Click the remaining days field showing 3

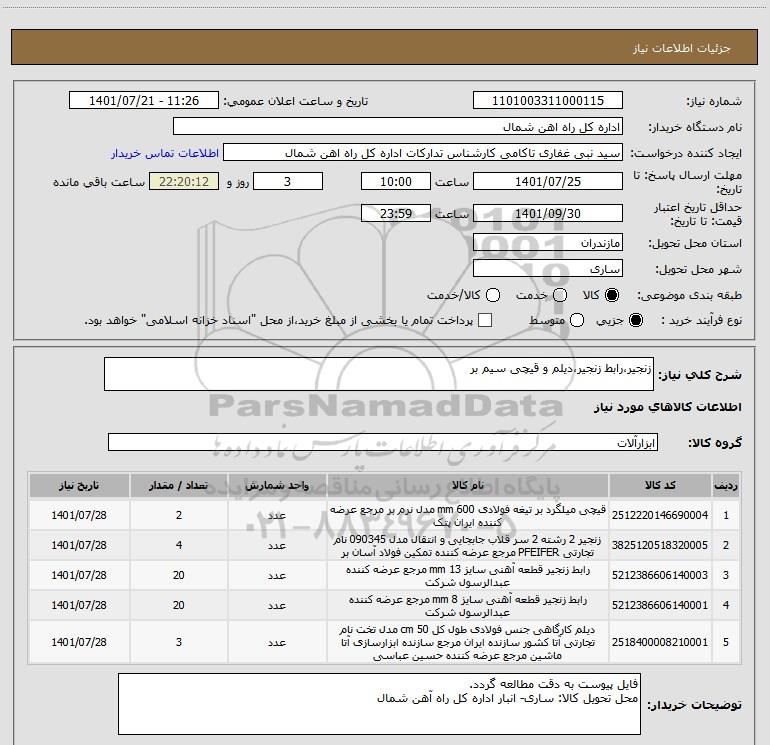pyautogui.click(x=288, y=181)
